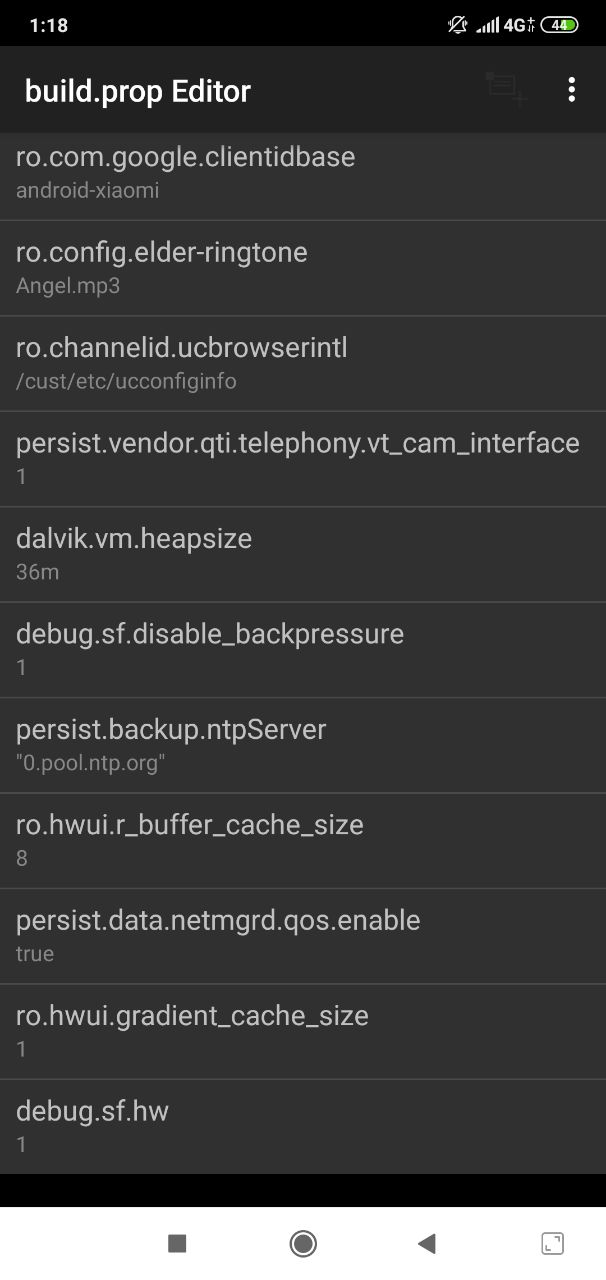The width and height of the screenshot is (606, 1280).
Task: Edit ro.hwui.r_buffer_cache_size property
Action: [x=303, y=841]
